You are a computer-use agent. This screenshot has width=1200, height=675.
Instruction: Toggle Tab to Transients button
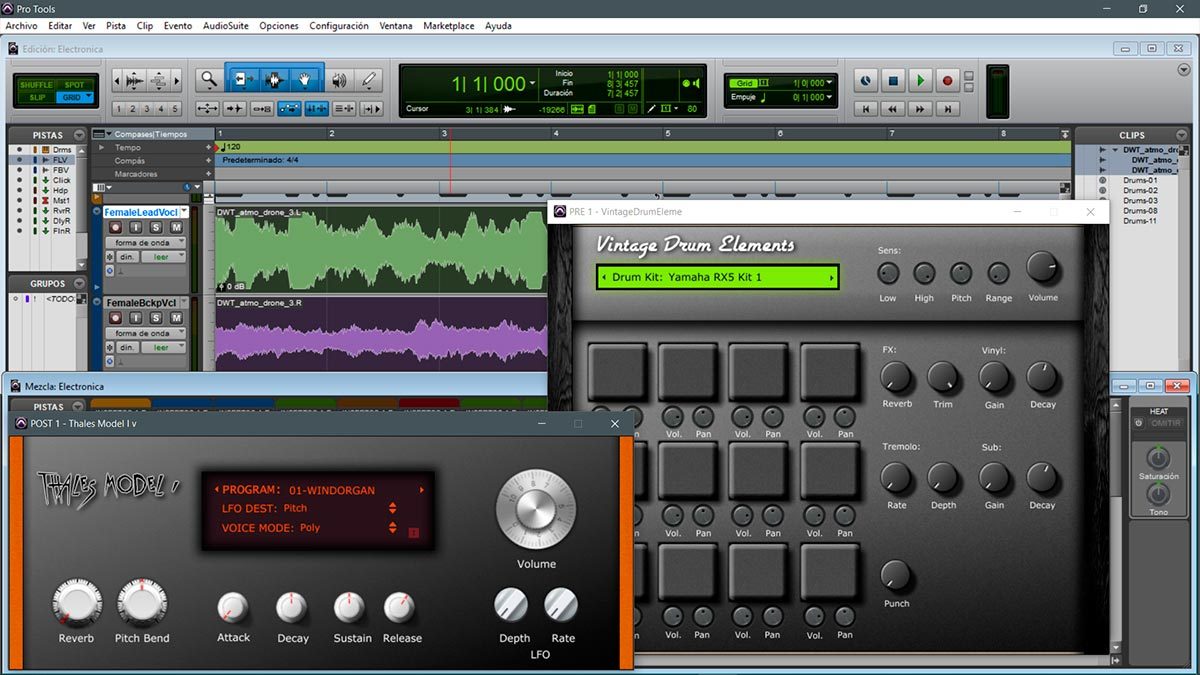235,108
